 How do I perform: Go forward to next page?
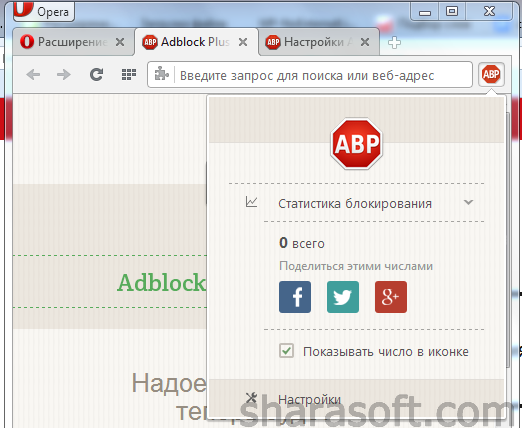pyautogui.click(x=64, y=74)
